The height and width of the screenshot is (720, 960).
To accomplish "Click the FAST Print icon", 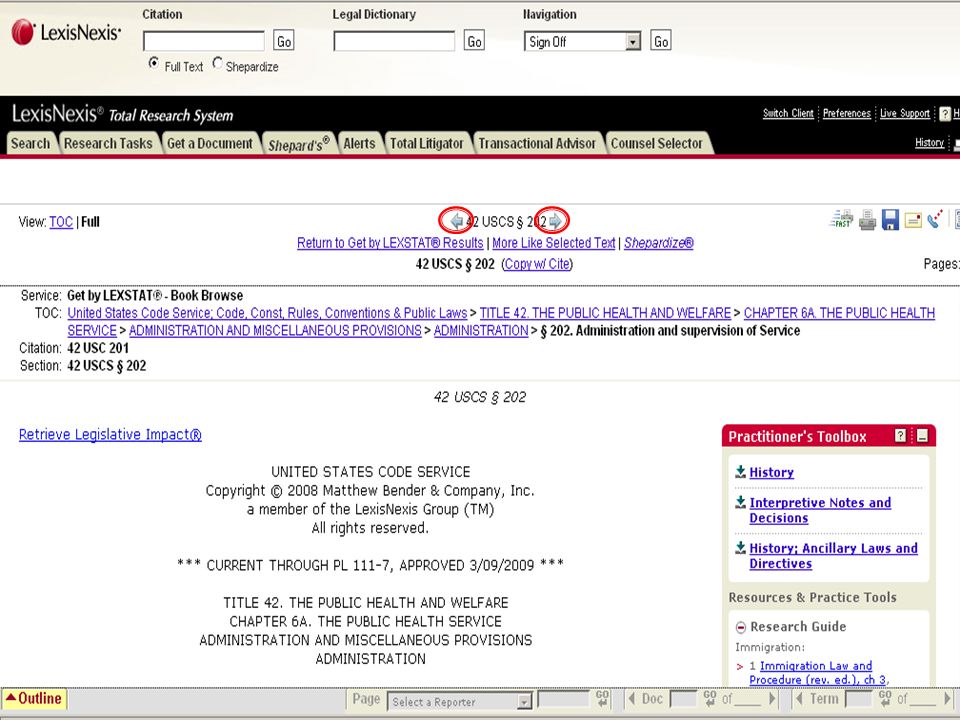I will tap(842, 219).
